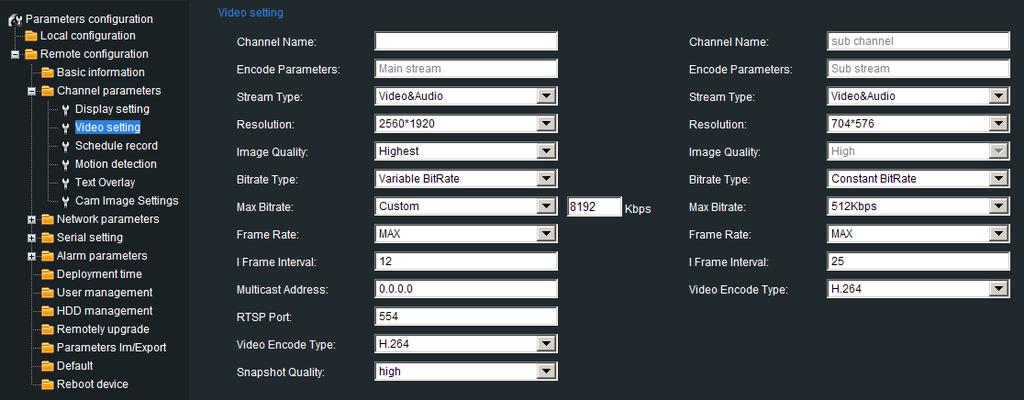Screen dimensions: 1024x400
Task: Collapse the Channel parameters tree node
Action: pos(31,92)
